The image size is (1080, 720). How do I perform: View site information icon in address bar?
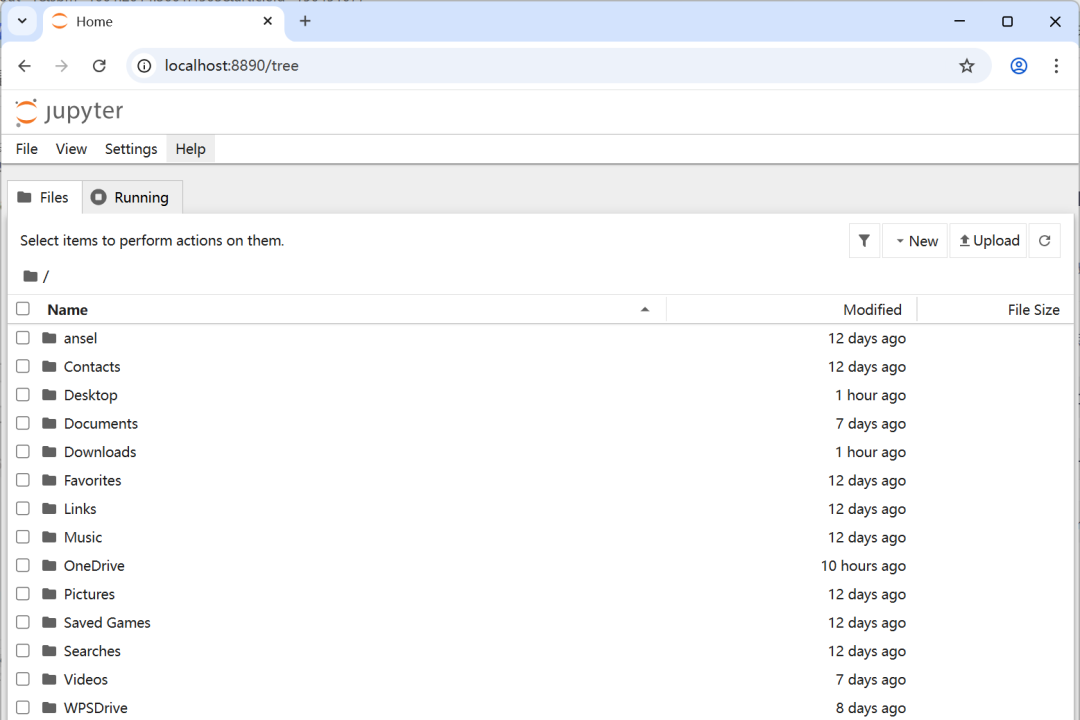coord(144,65)
